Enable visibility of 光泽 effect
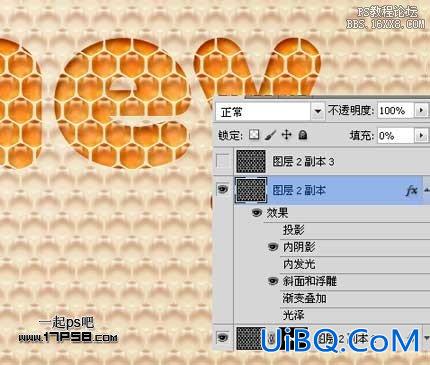The width and height of the screenshot is (430, 365). [x=273, y=315]
